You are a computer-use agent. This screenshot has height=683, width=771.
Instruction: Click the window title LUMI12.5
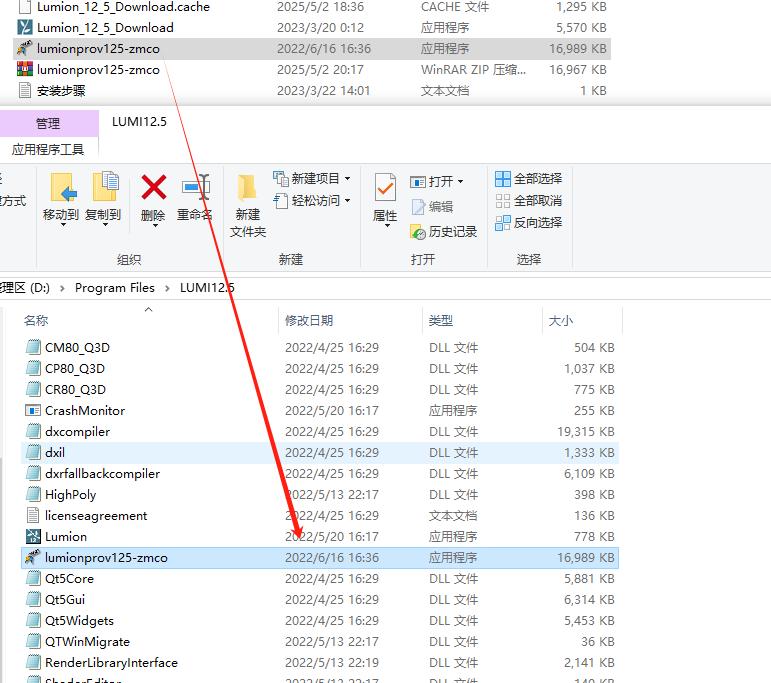pyautogui.click(x=139, y=121)
